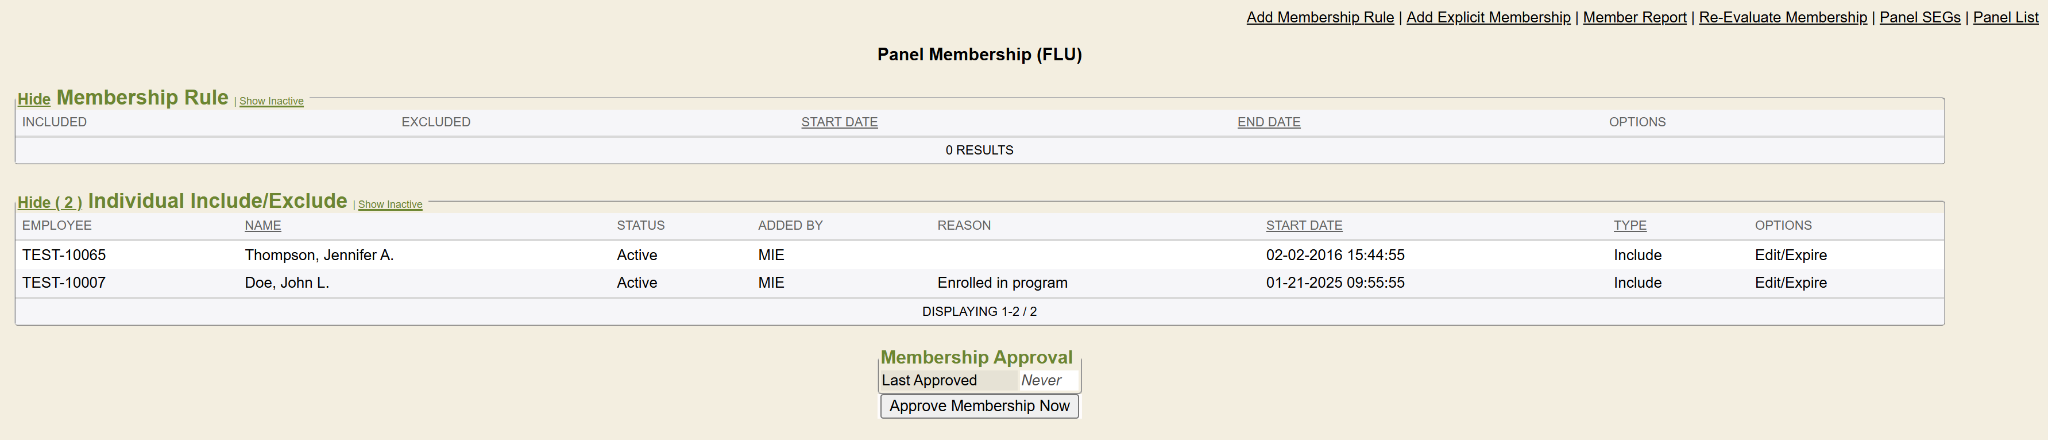Image resolution: width=2048 pixels, height=440 pixels.
Task: Sort individual members by Type
Action: pos(1629,226)
